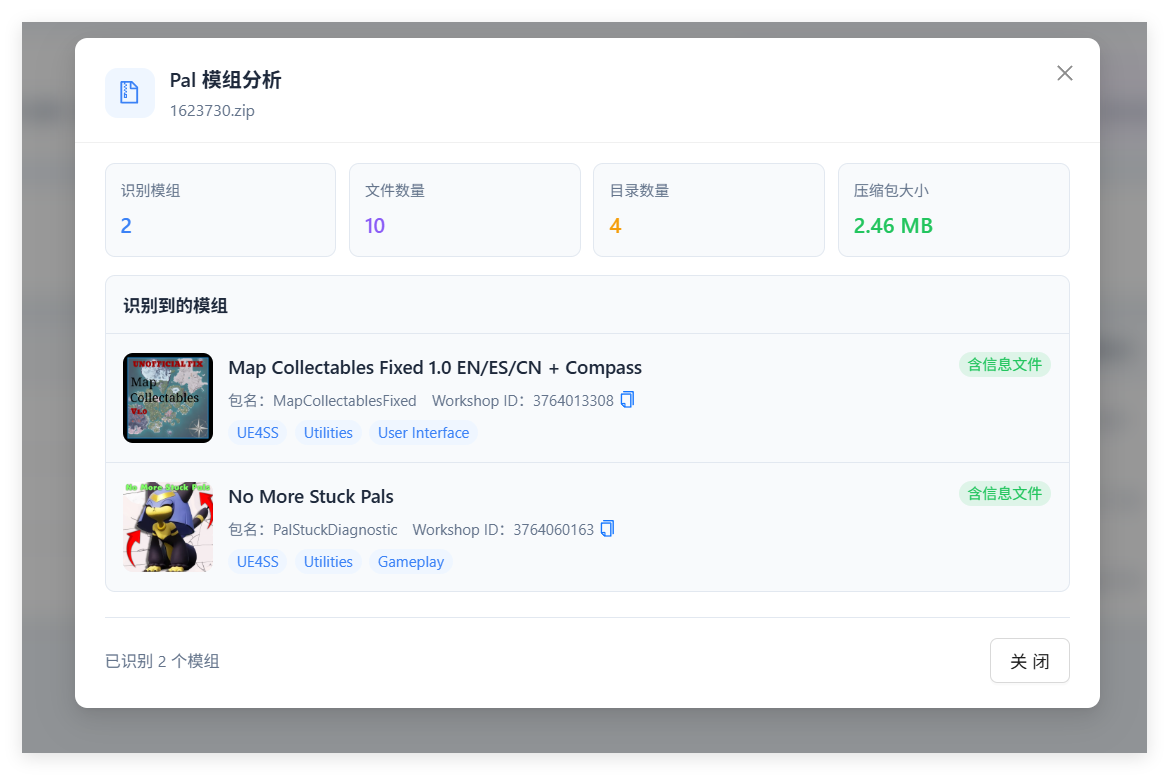The width and height of the screenshot is (1169, 775).
Task: Click 含信息文件 badge for Map Collectables Fixed
Action: [1004, 364]
